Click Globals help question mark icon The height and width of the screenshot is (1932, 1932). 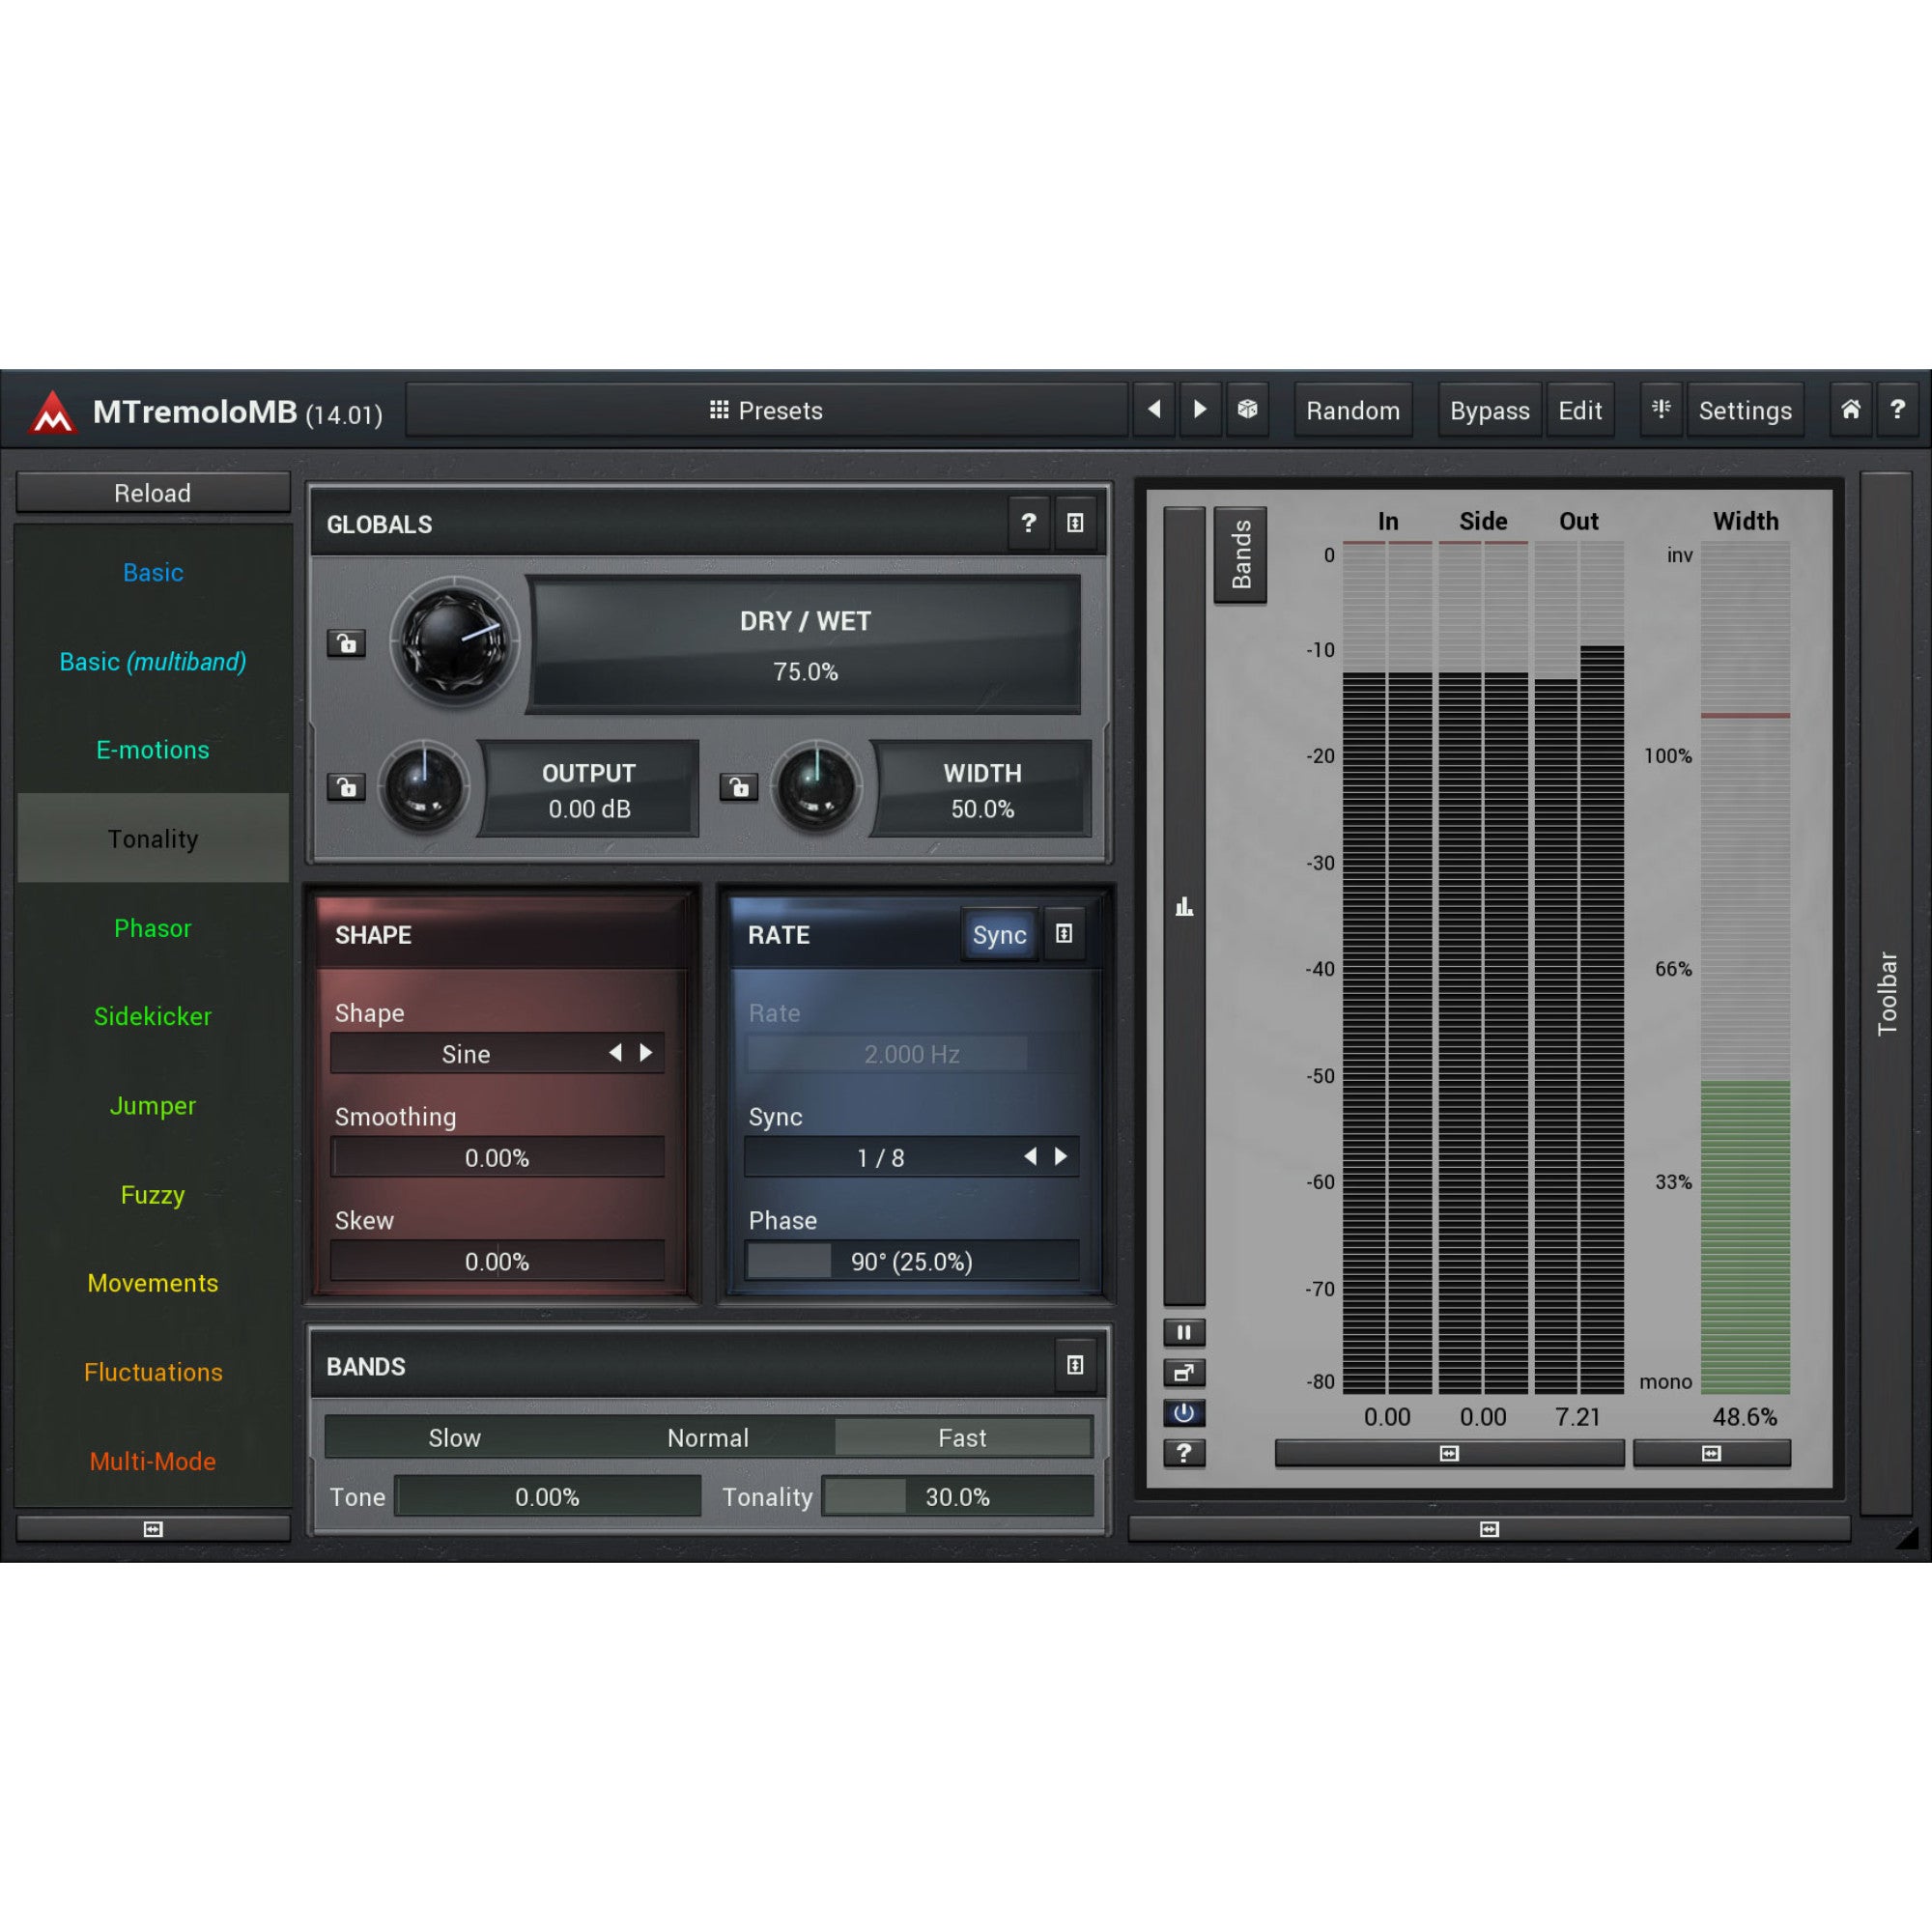(x=1028, y=523)
